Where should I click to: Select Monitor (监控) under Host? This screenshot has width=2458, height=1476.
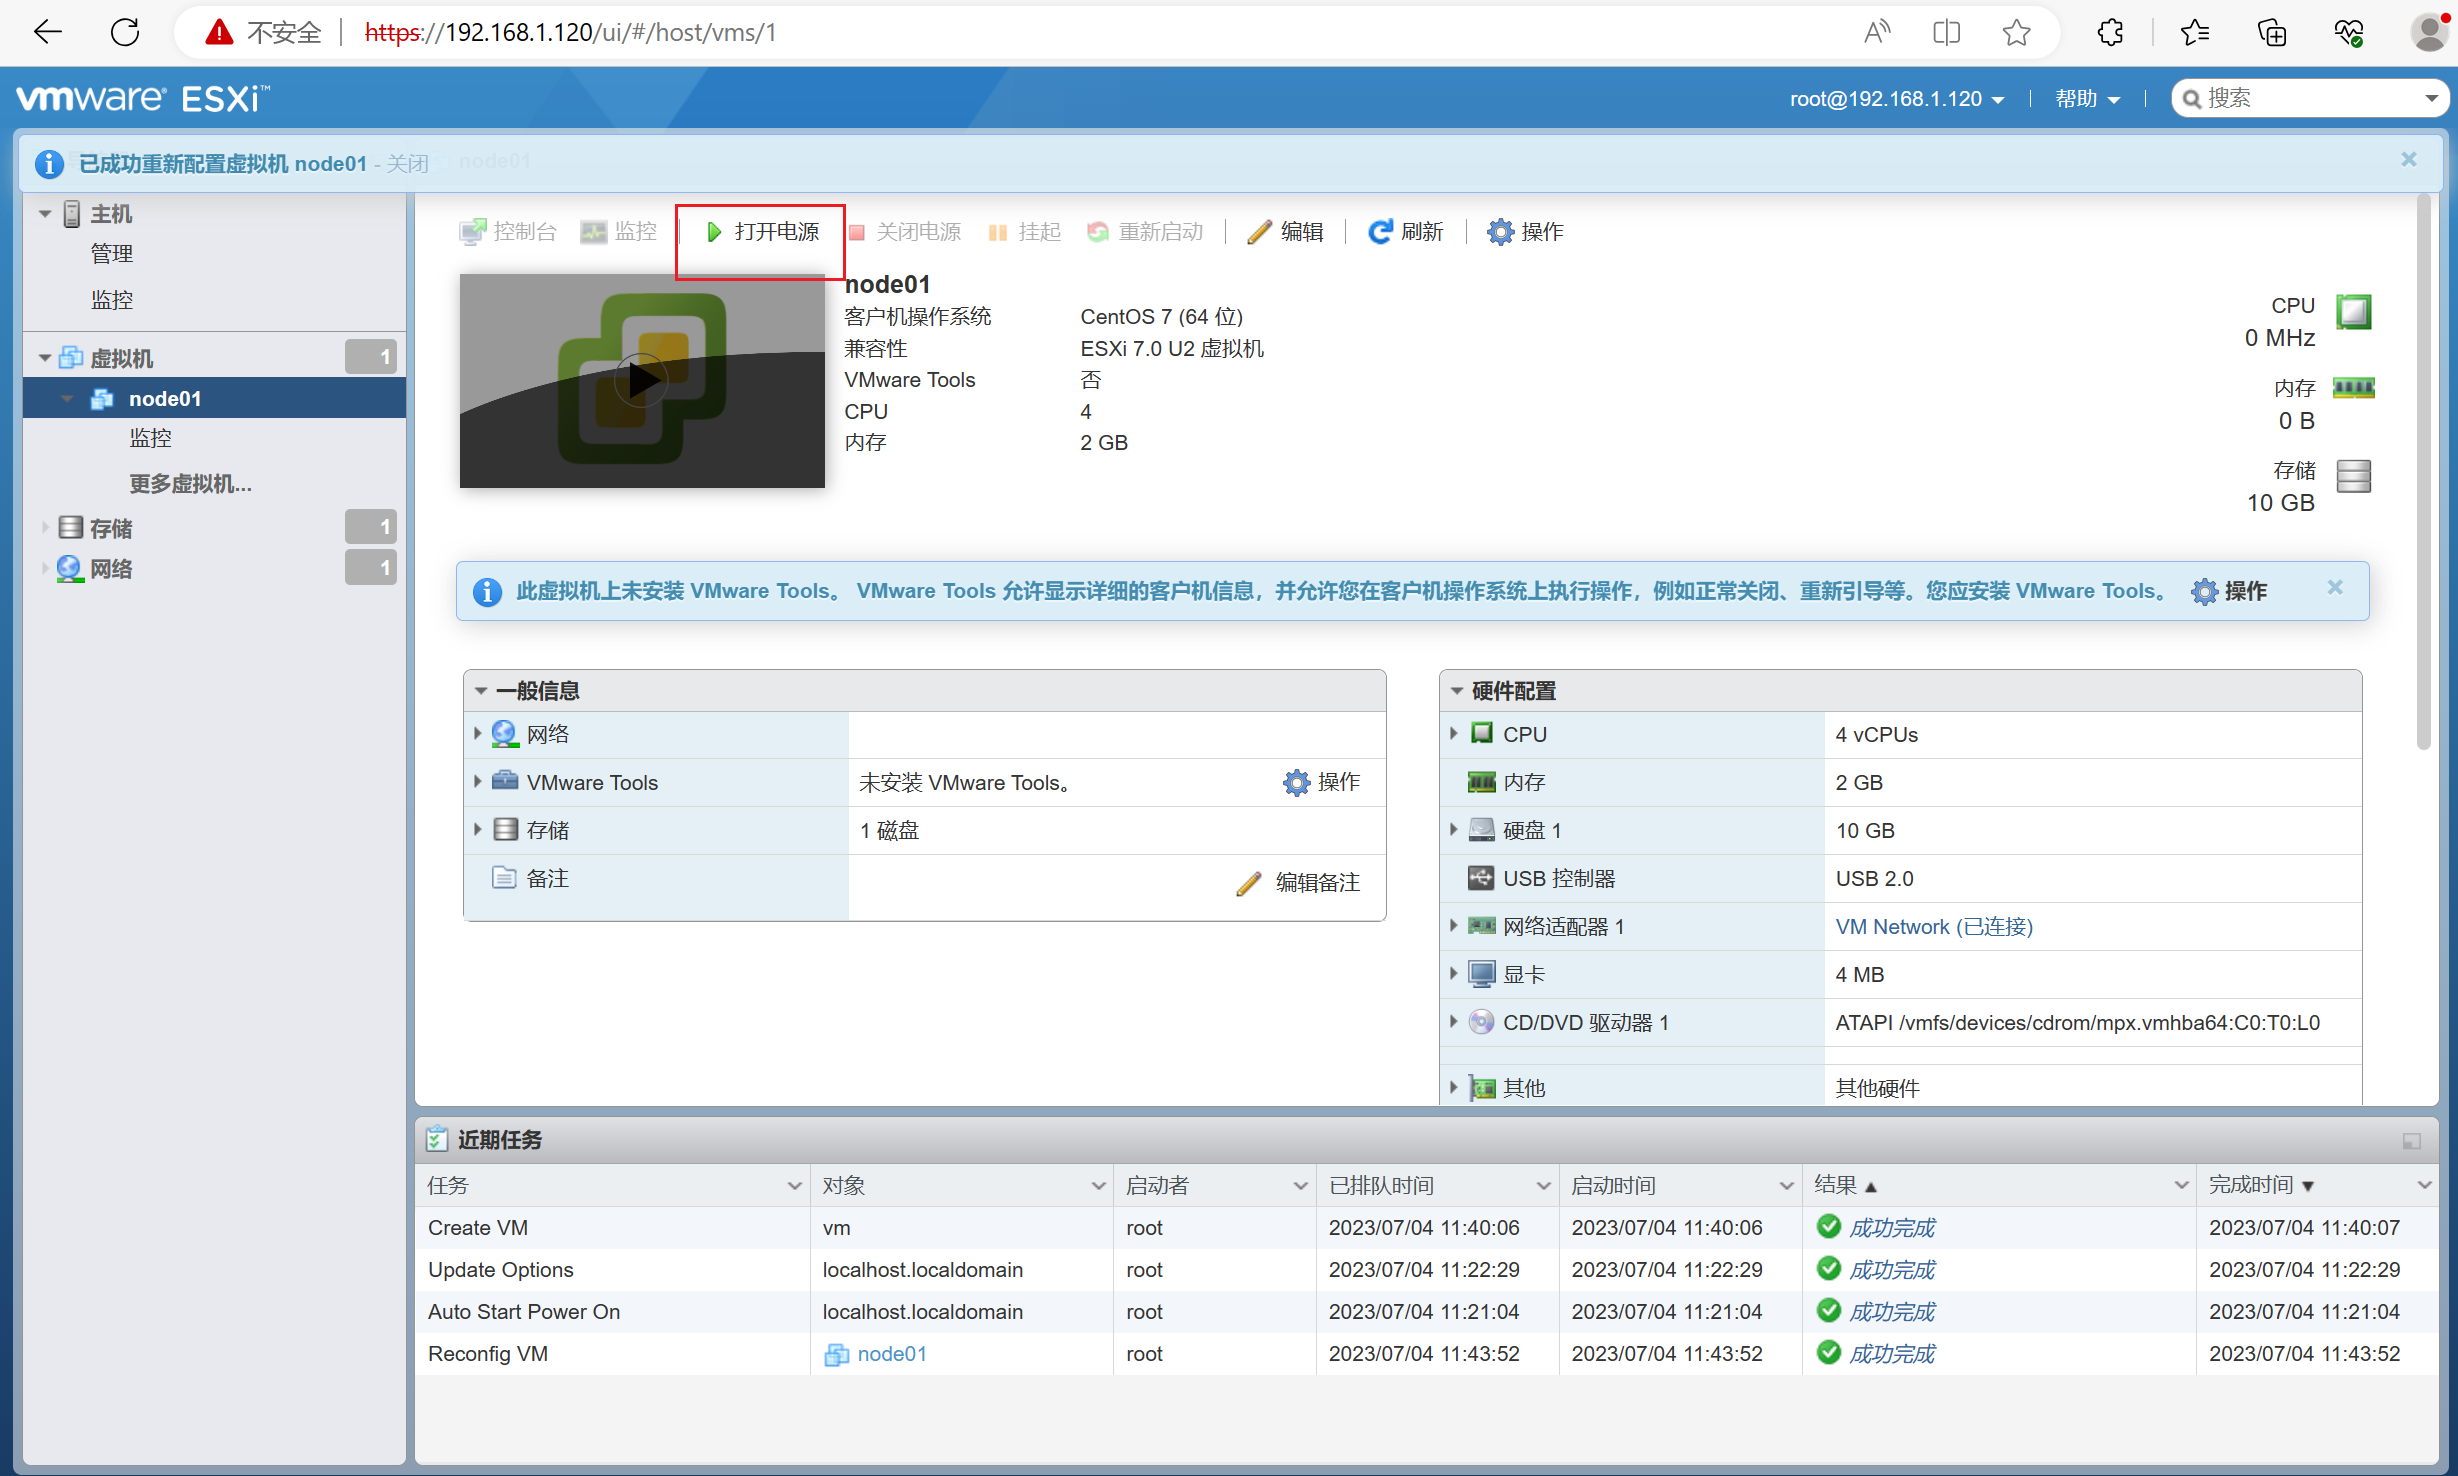click(x=112, y=300)
